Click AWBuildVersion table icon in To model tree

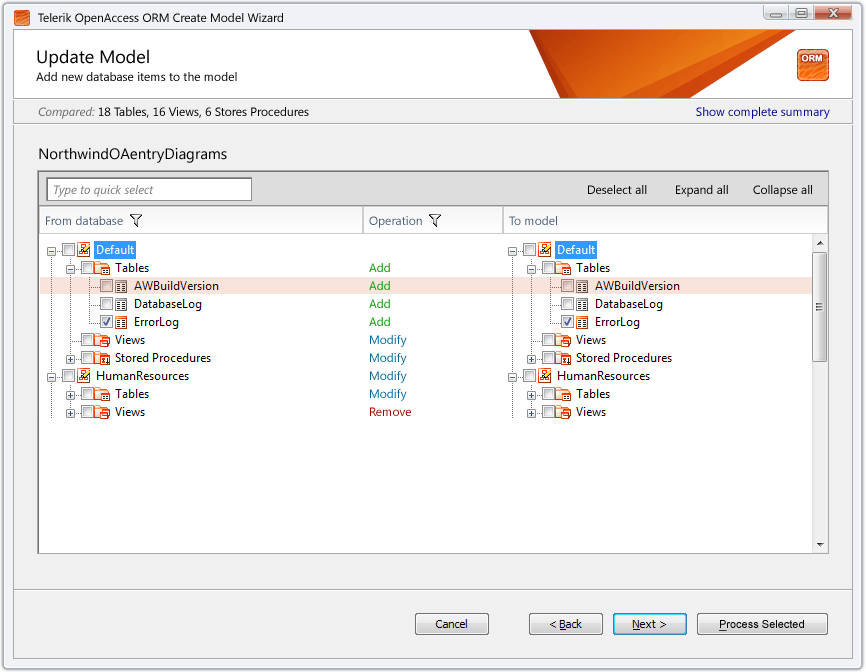pyautogui.click(x=582, y=286)
